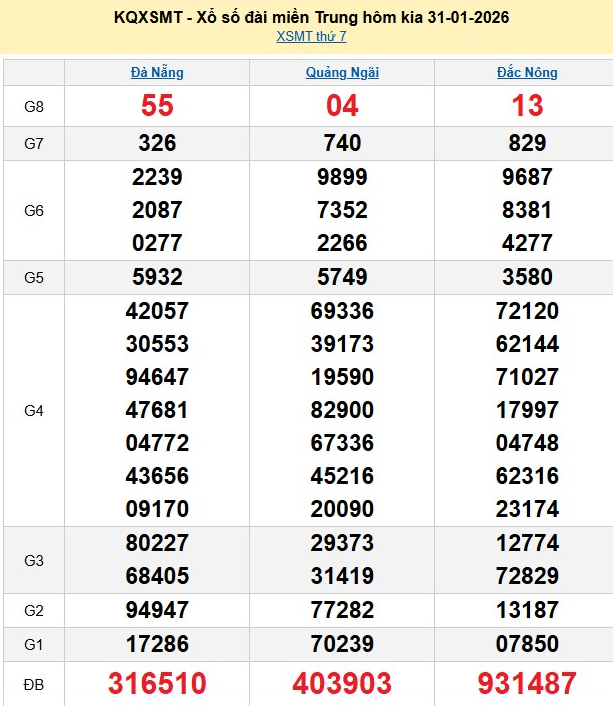Open the Đắc Nông province link
Screen dimensions: 613x706
tap(527, 72)
